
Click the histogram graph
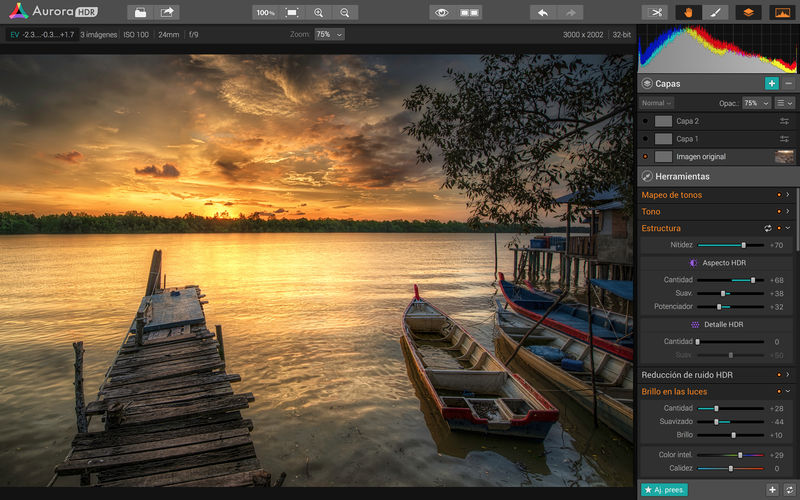point(717,48)
